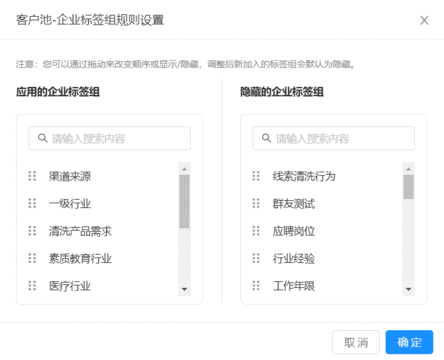Select 应聘岗位 tag group
Screen dimensions: 444x360
point(294,231)
